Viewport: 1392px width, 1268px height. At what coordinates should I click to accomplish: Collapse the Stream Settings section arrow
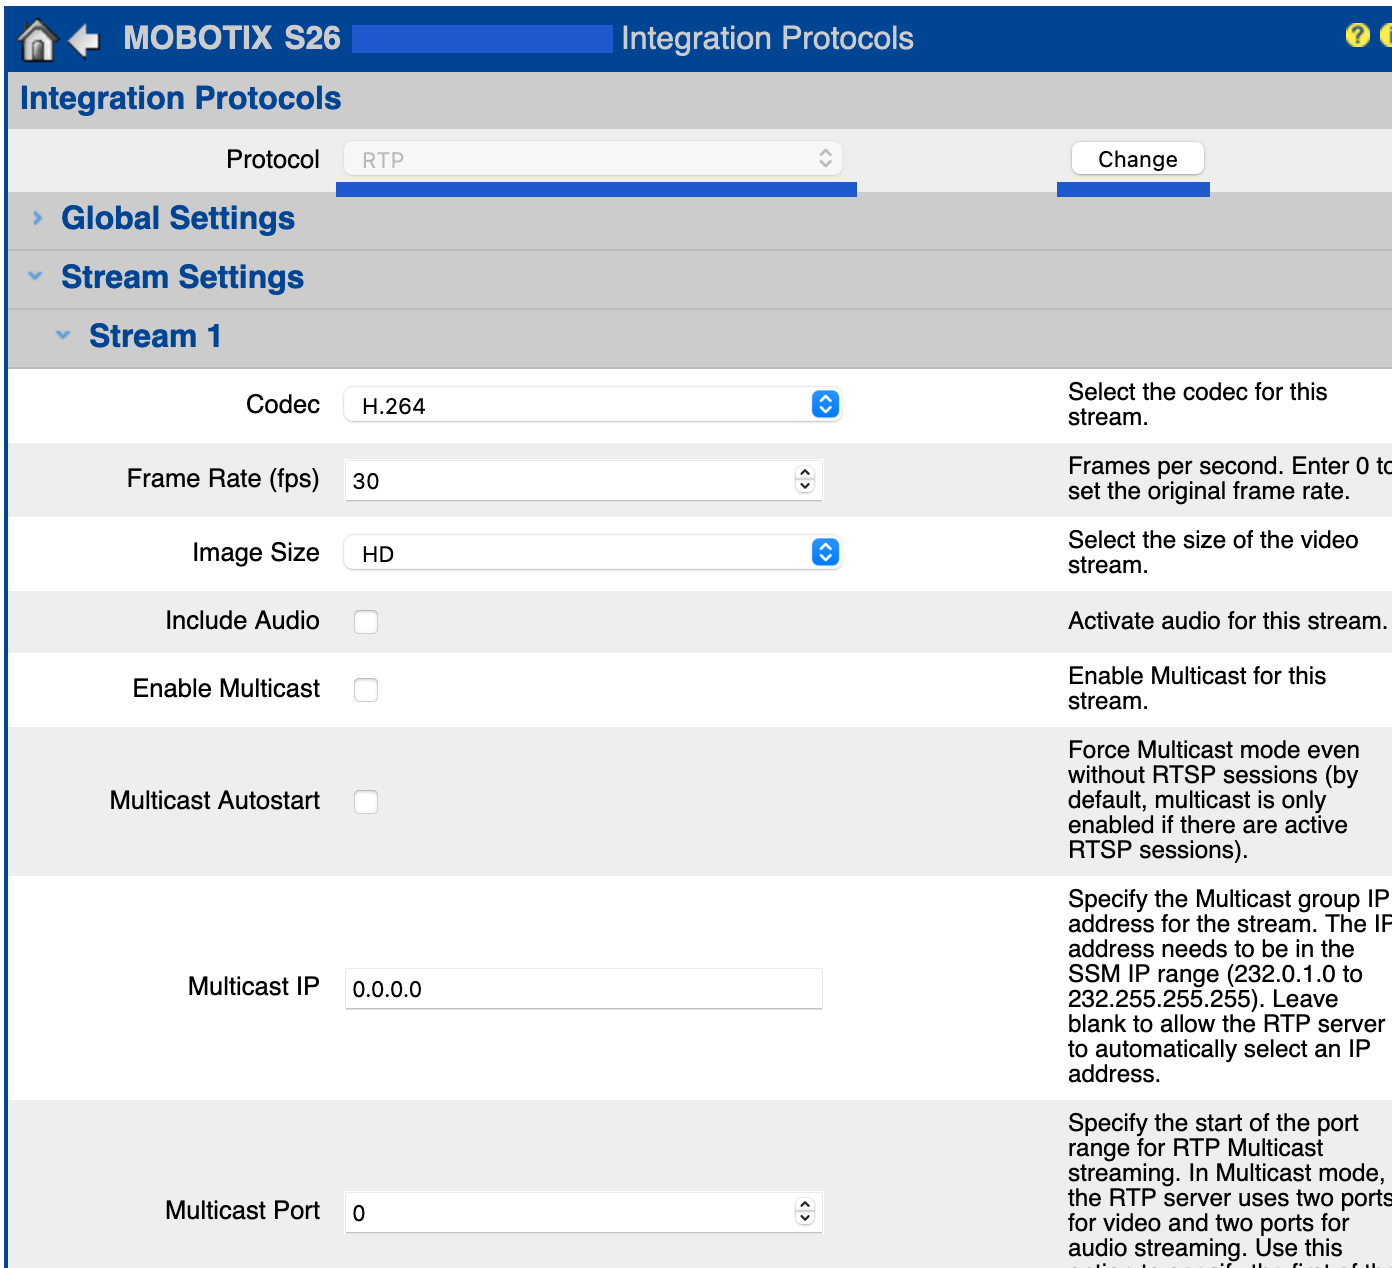(x=36, y=277)
